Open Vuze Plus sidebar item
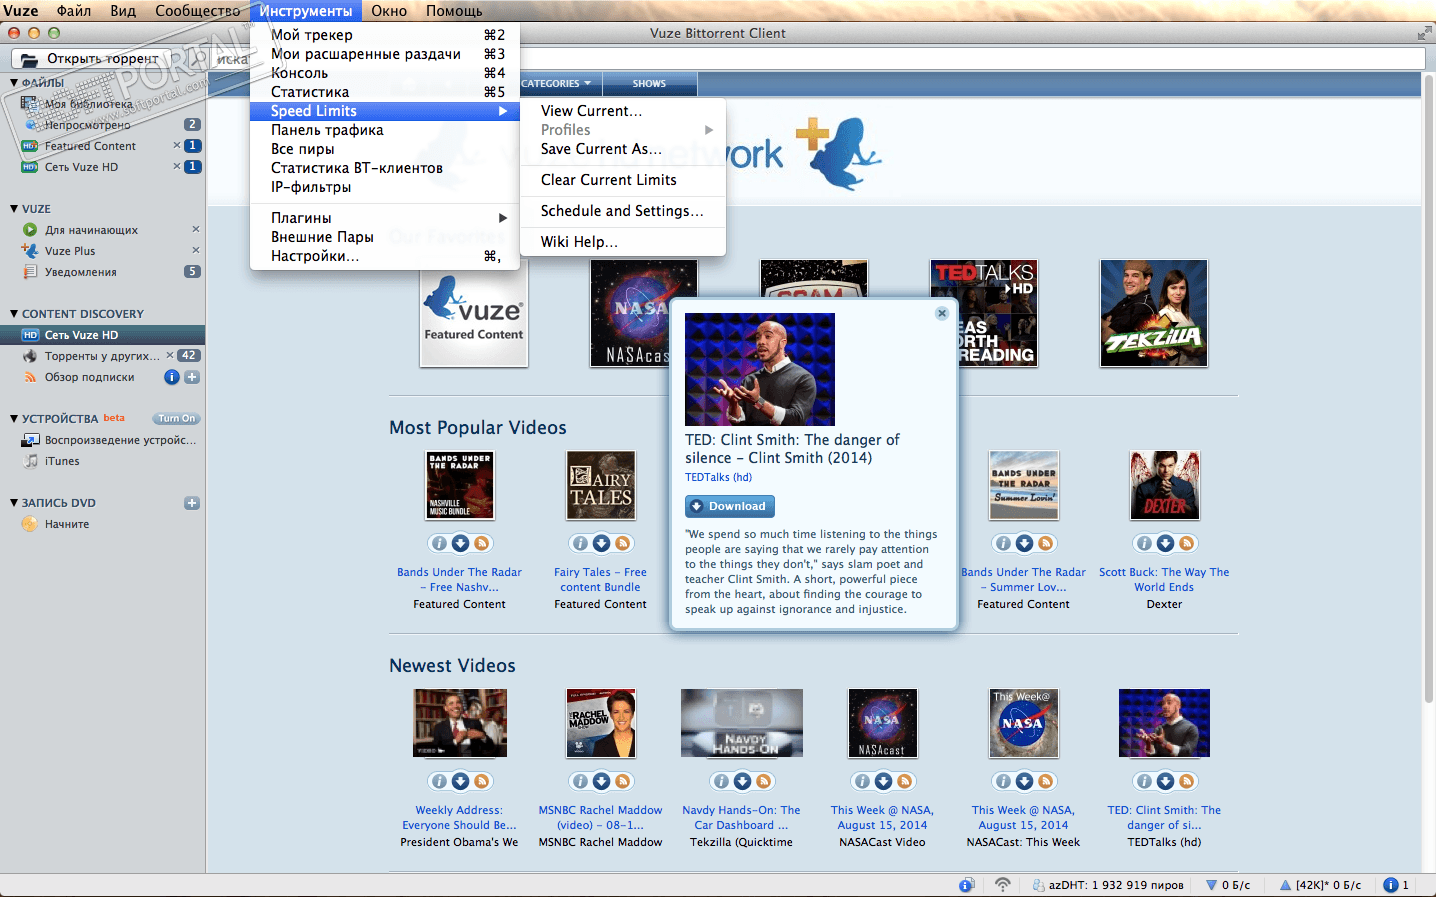Viewport: 1436px width, 897px height. coord(70,251)
